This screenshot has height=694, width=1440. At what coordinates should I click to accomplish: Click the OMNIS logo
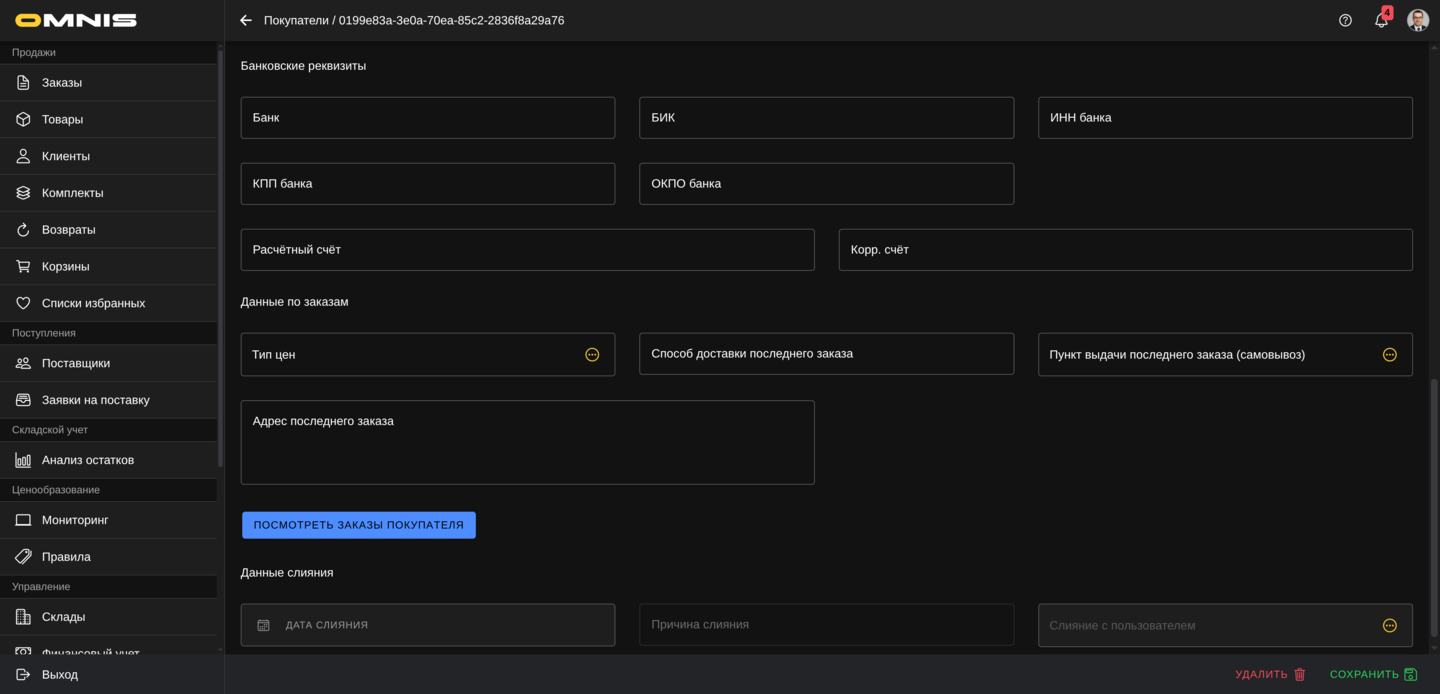click(76, 20)
